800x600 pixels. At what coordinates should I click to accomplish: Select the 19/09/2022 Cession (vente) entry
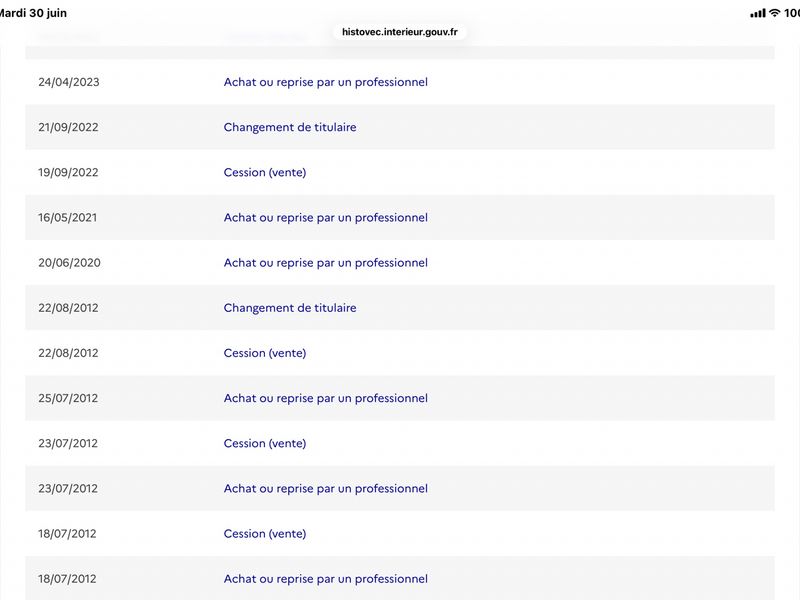click(400, 172)
